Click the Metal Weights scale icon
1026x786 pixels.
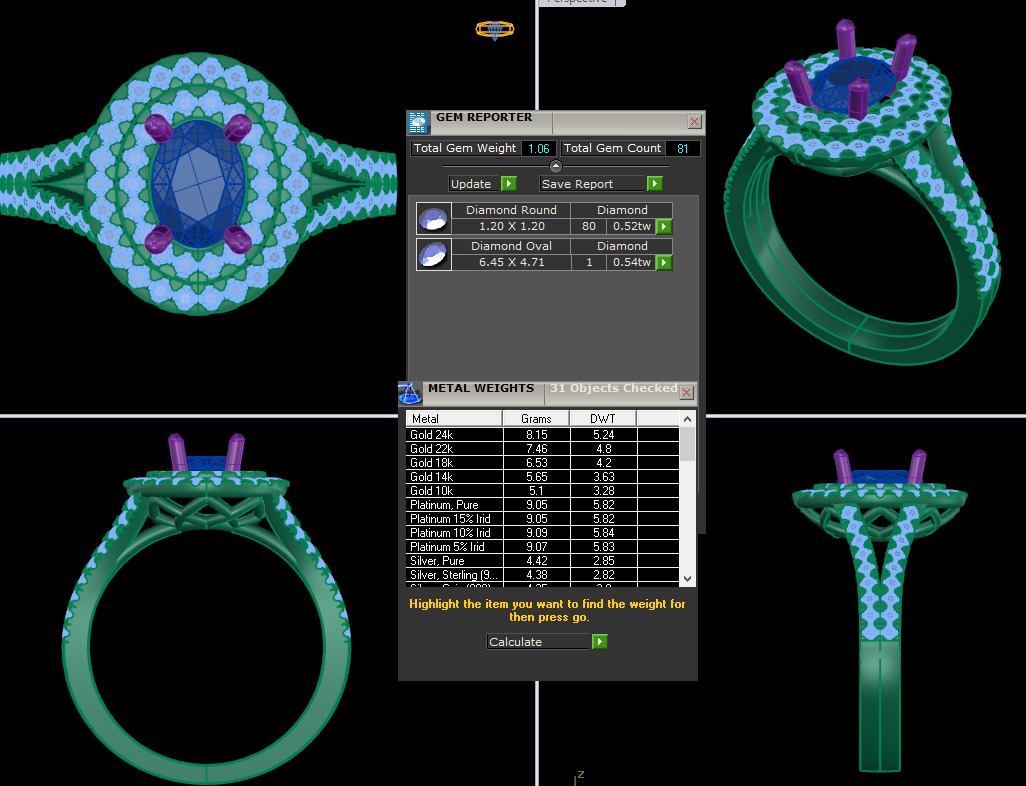click(x=410, y=393)
